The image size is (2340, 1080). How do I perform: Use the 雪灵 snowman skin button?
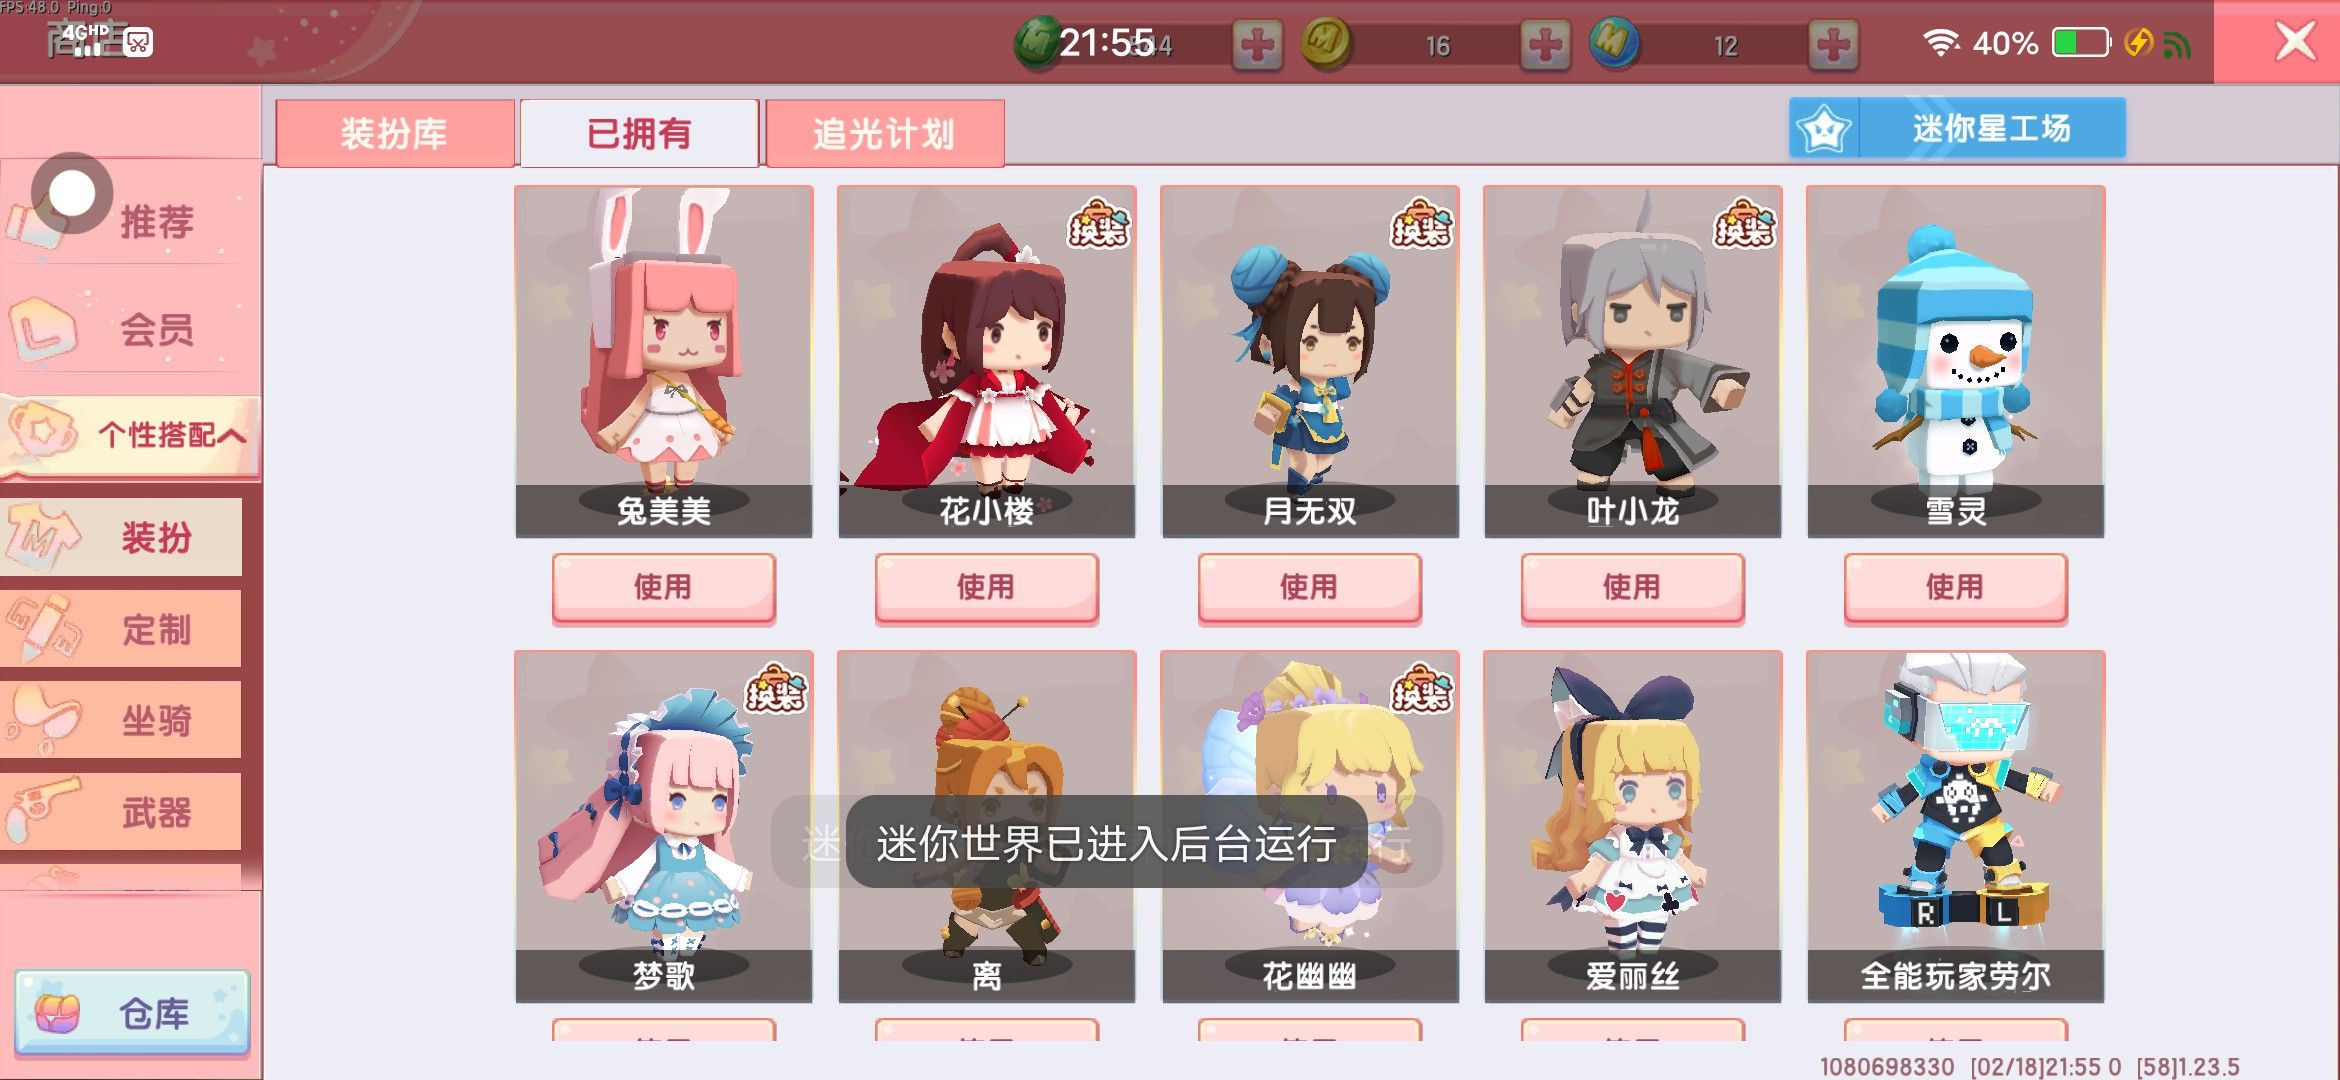(1955, 587)
